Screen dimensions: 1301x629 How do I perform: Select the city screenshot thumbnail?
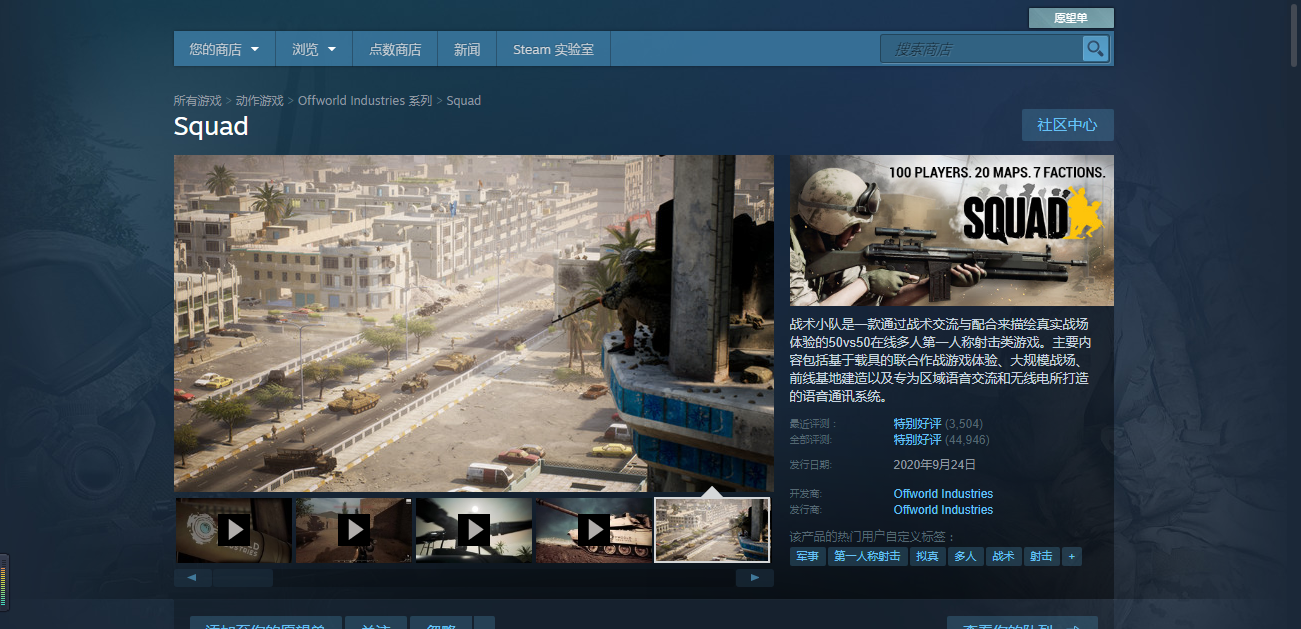[712, 530]
